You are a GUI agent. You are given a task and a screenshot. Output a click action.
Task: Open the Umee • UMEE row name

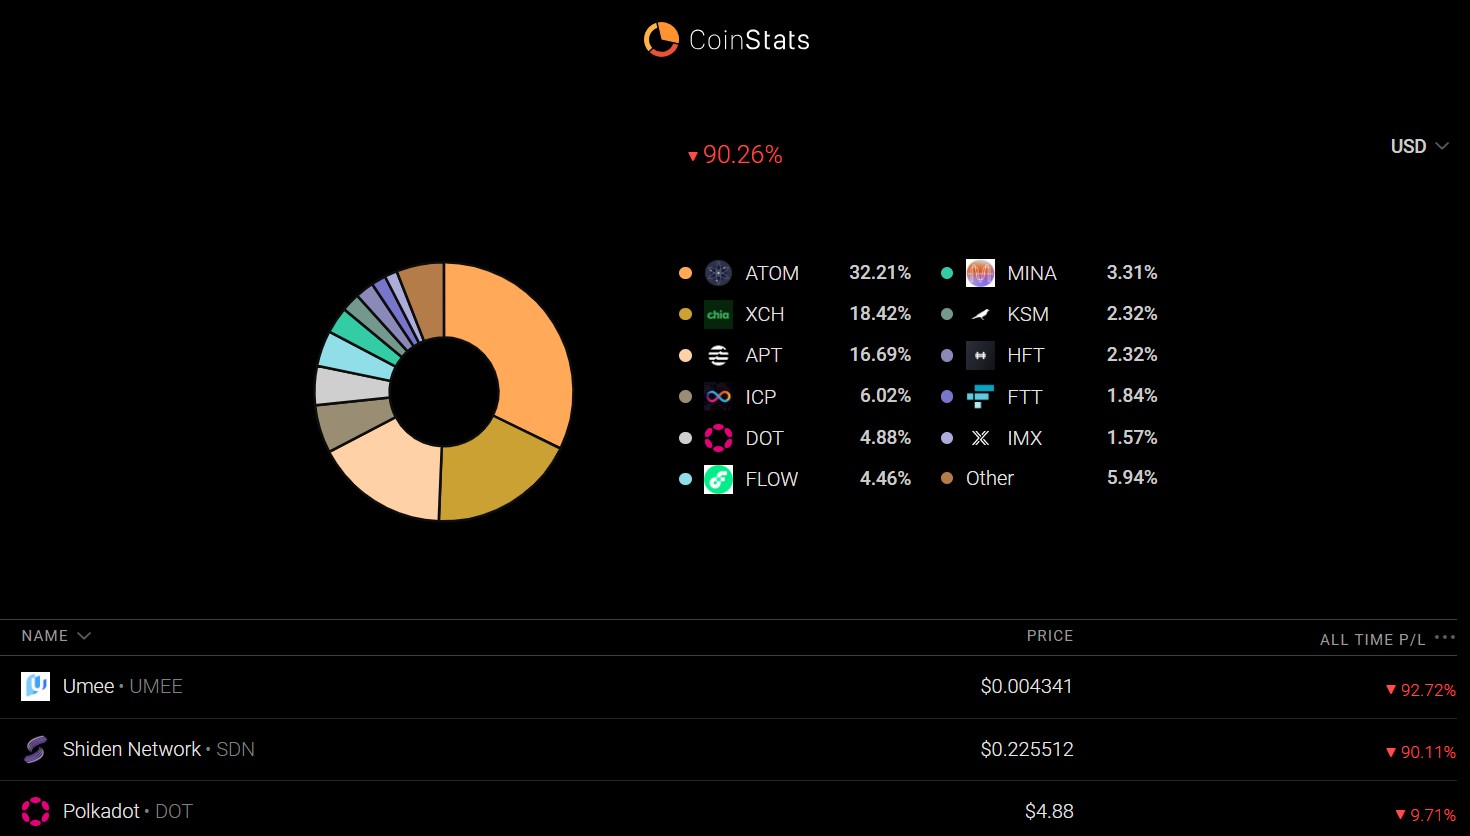[x=123, y=686]
